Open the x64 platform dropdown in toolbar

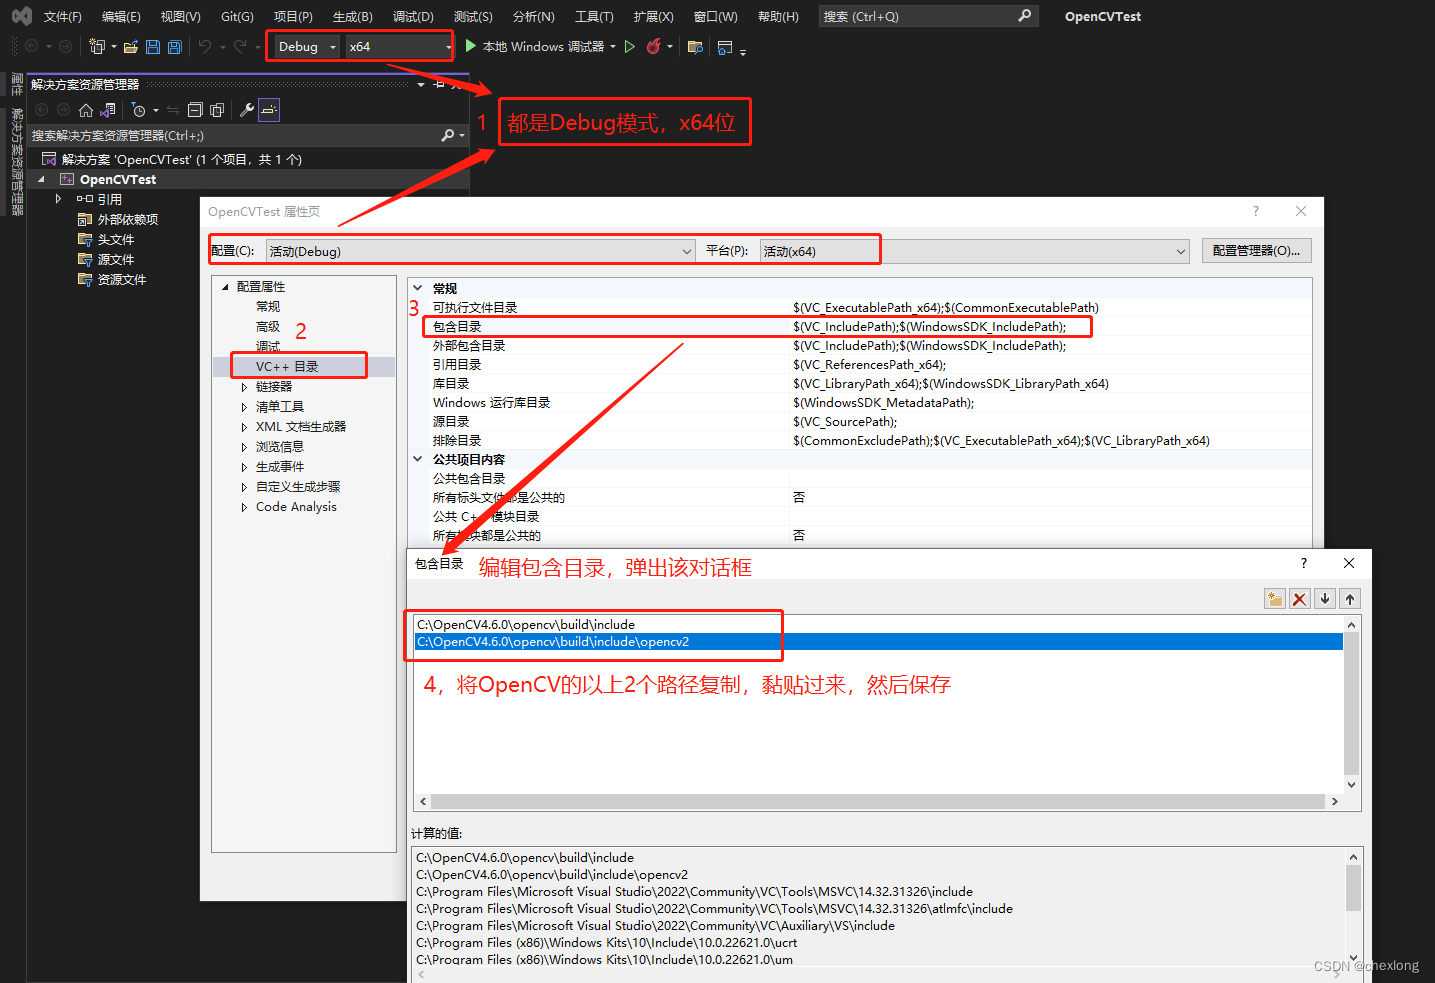[399, 46]
